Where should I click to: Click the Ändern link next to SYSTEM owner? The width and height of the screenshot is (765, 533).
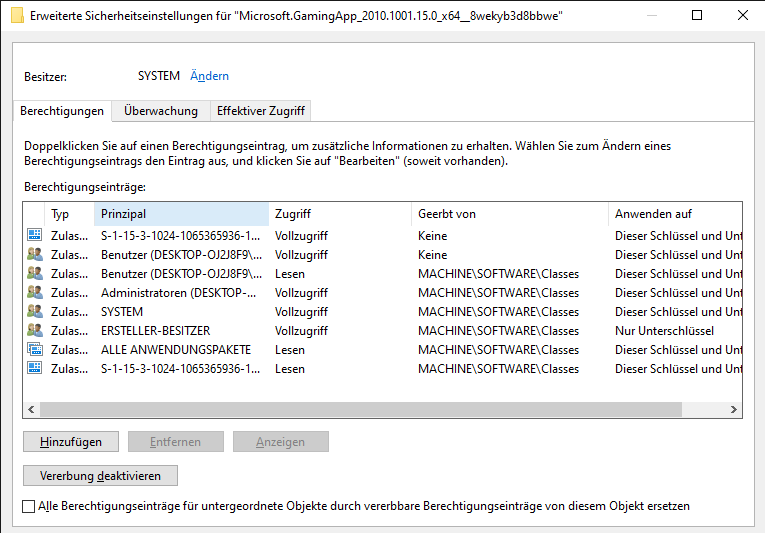209,76
